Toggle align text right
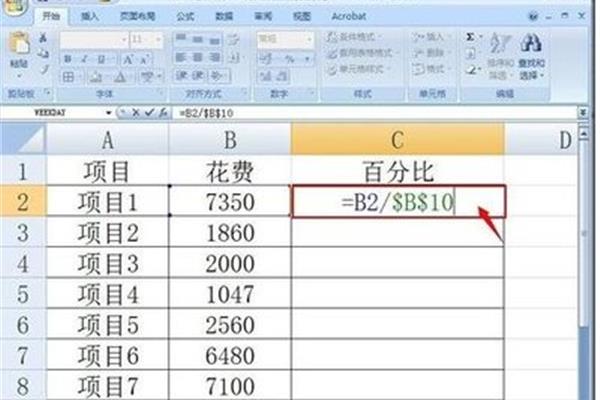Image resolution: width=600 pixels, height=400 pixels. [x=215, y=57]
